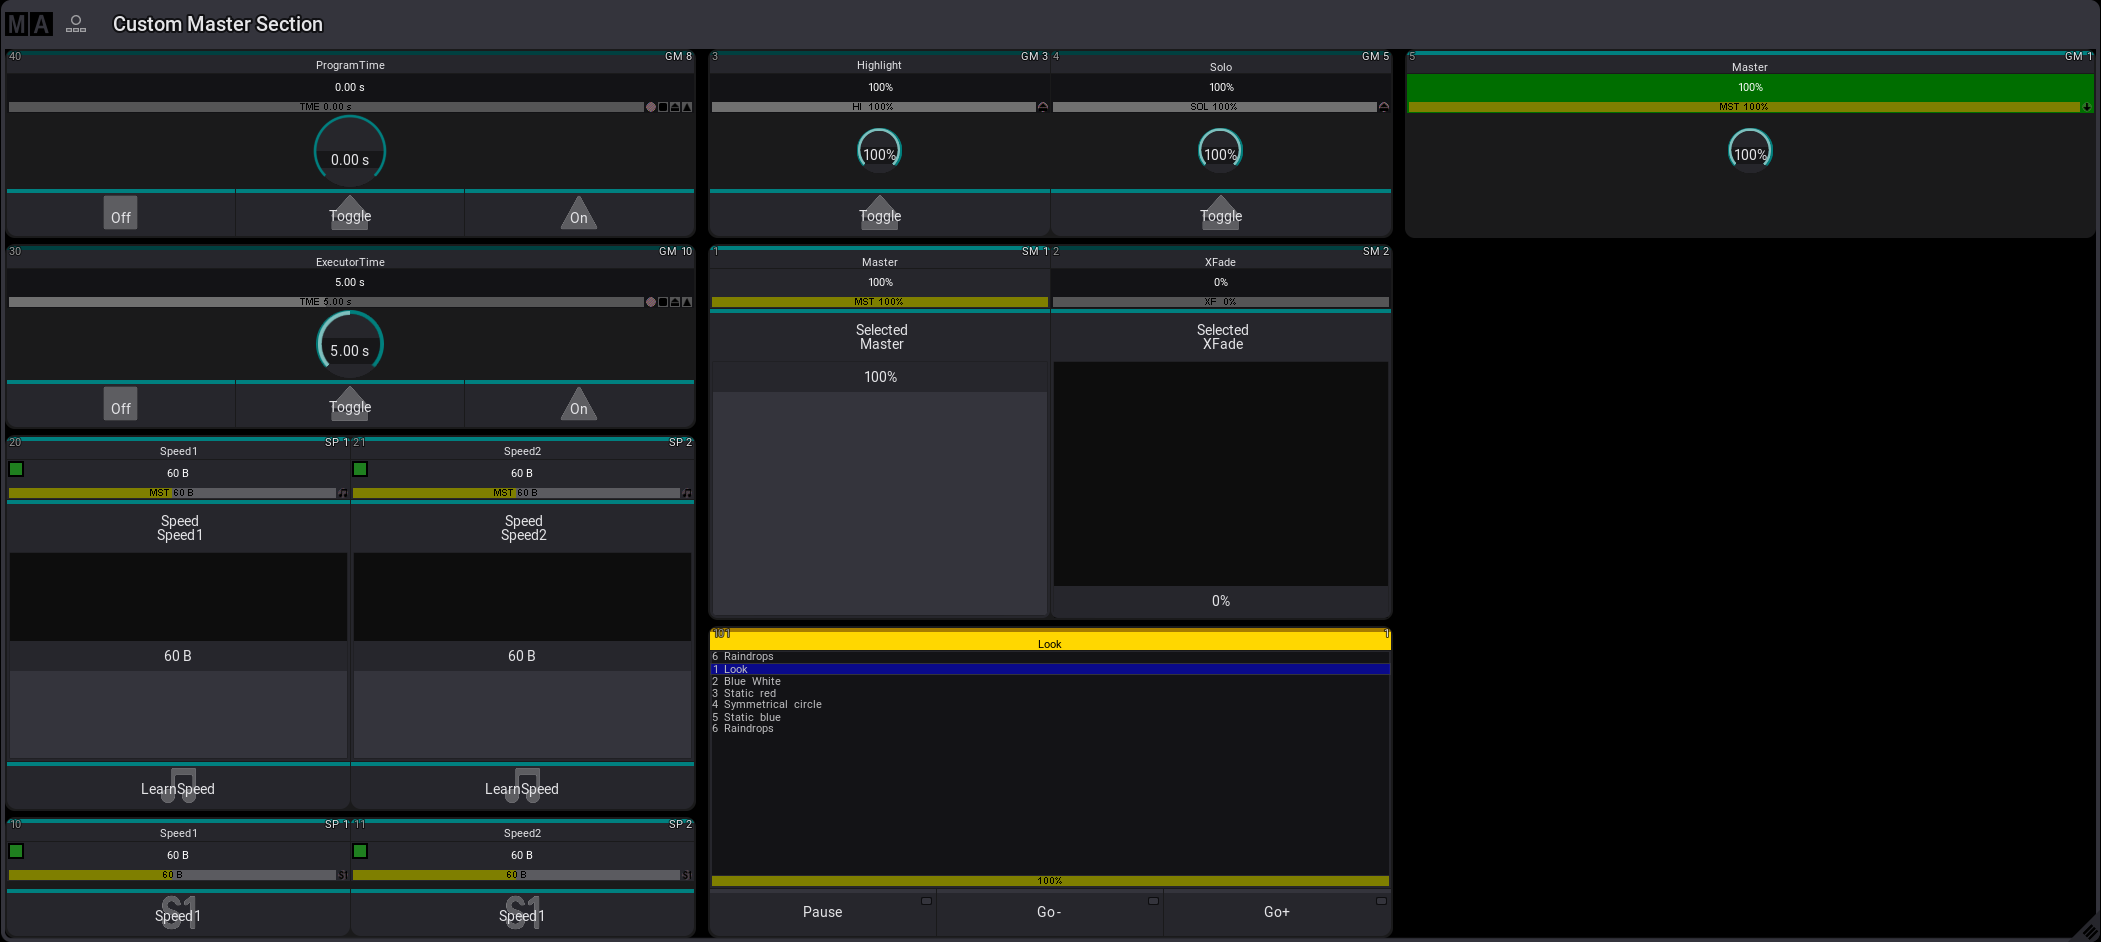Image resolution: width=2101 pixels, height=942 pixels.
Task: Click the Selected Master fader area
Action: (x=879, y=488)
